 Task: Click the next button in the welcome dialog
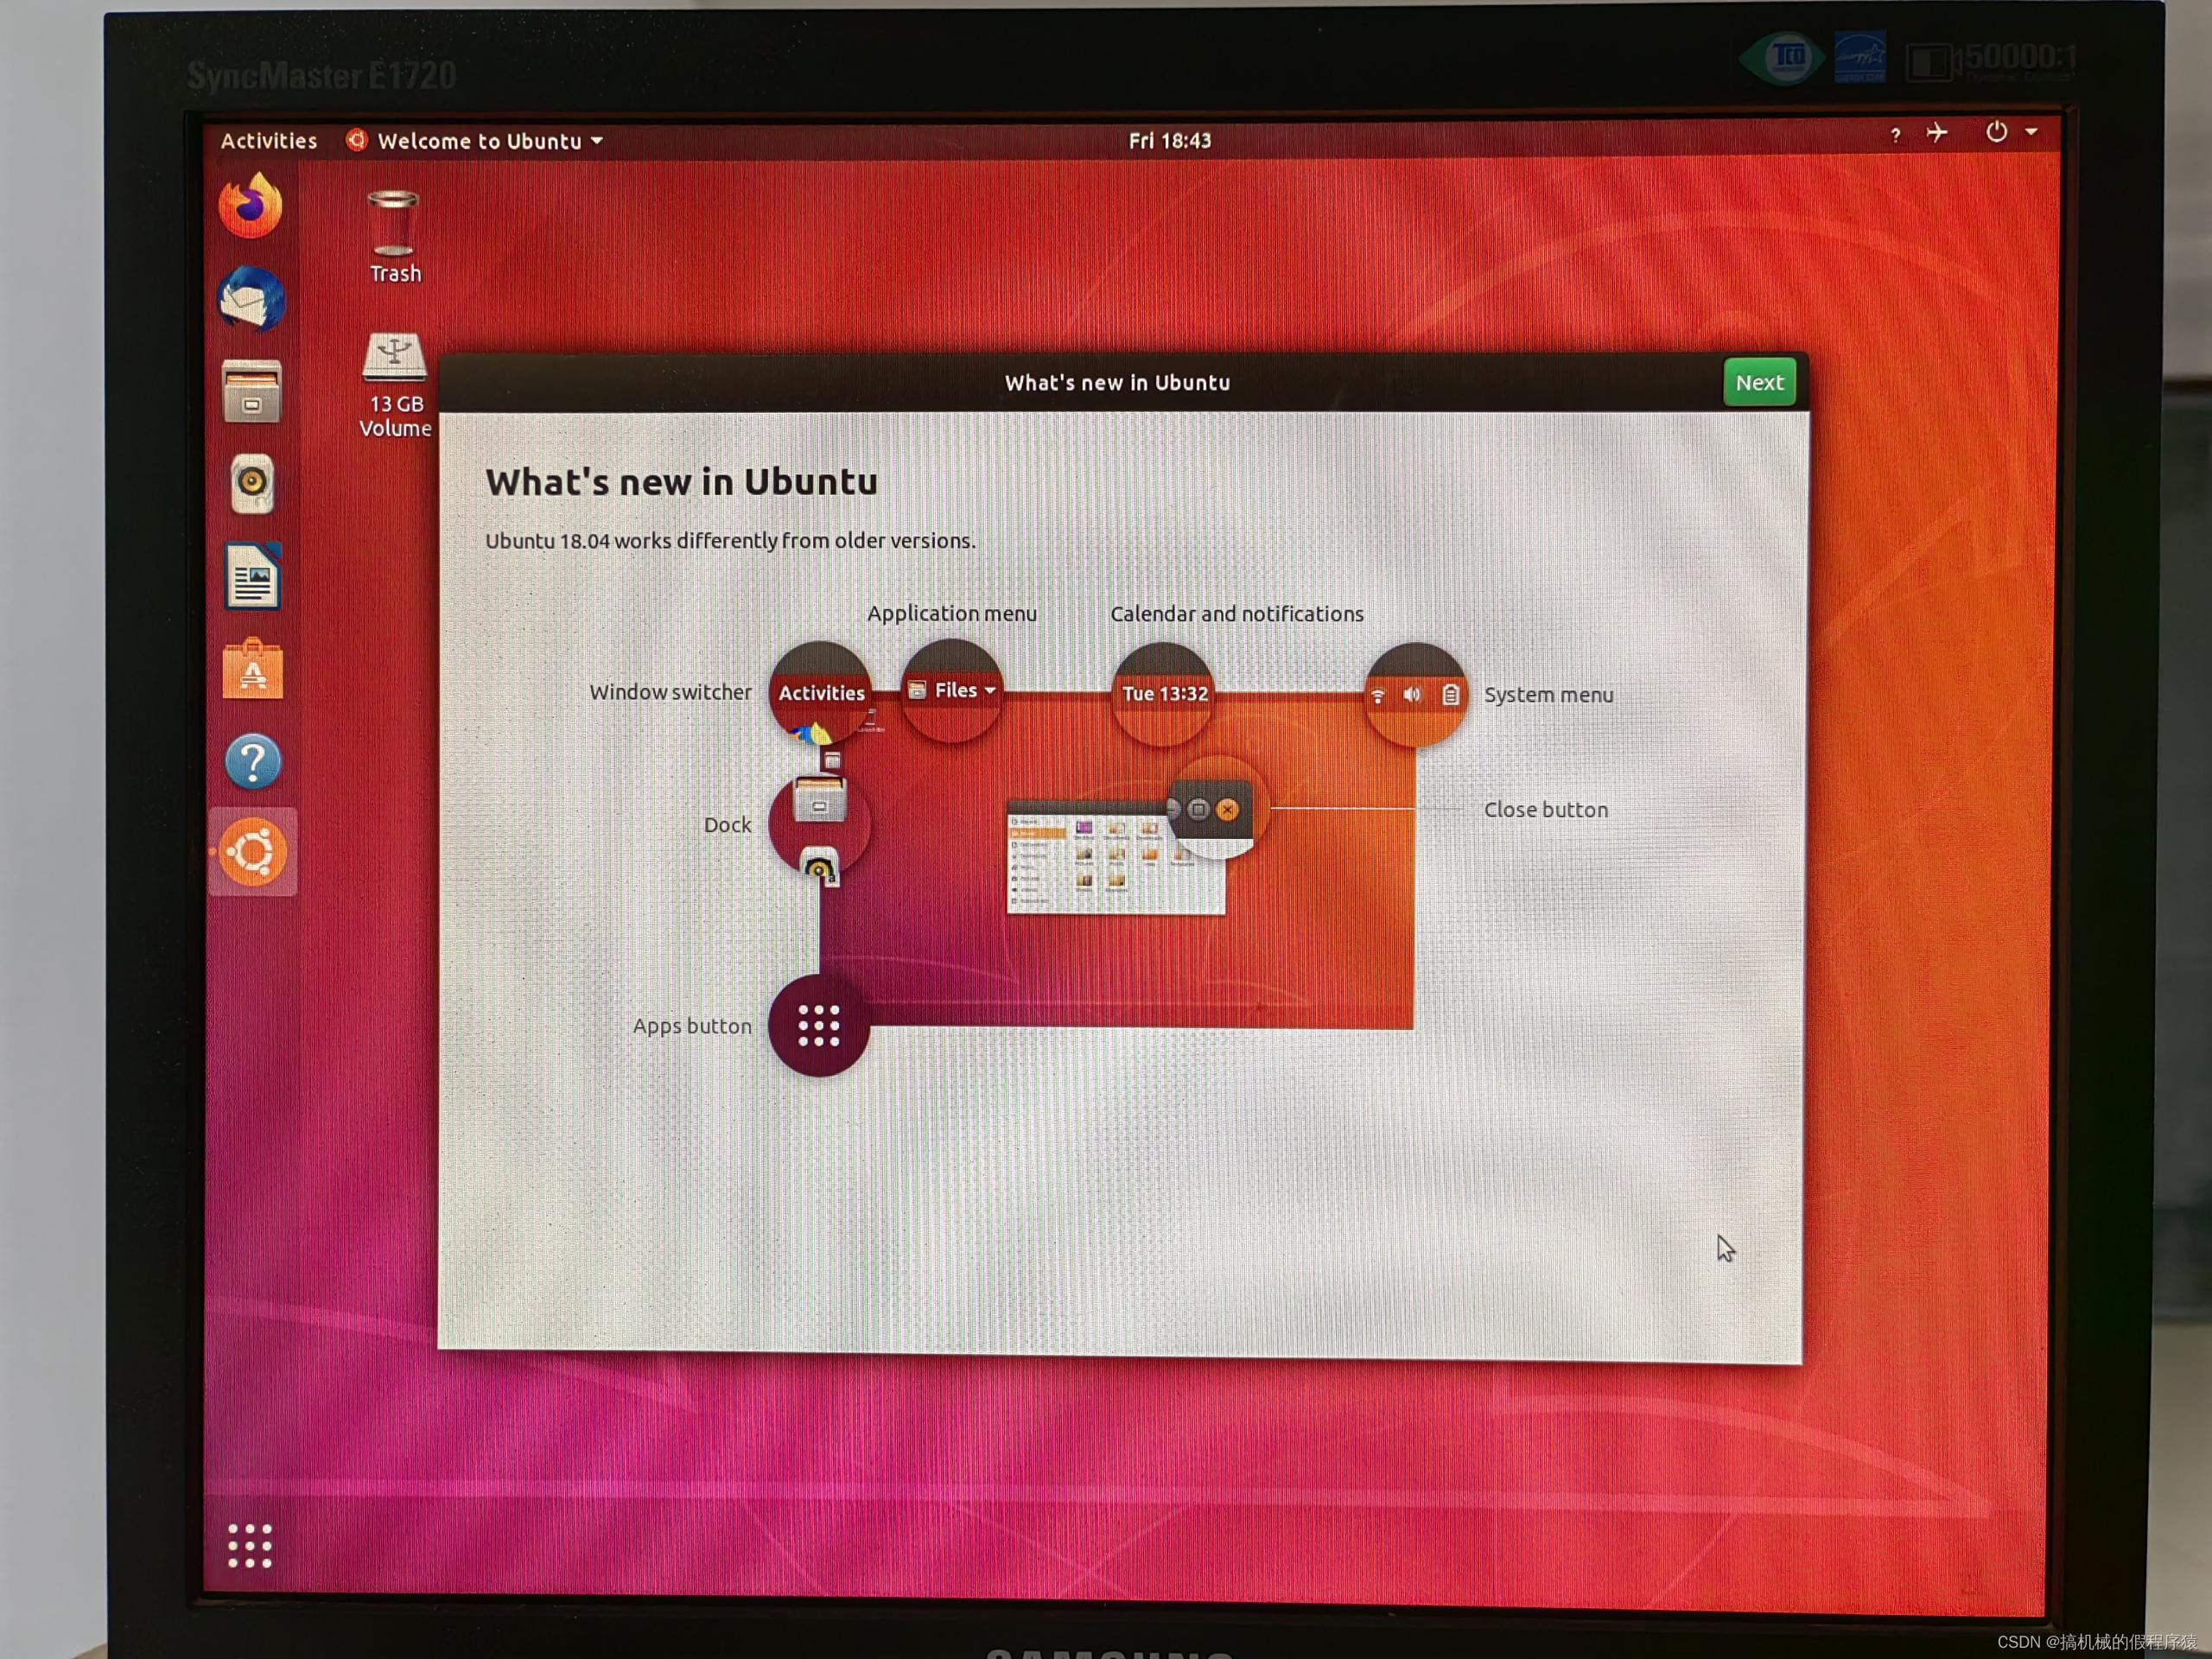1759,382
